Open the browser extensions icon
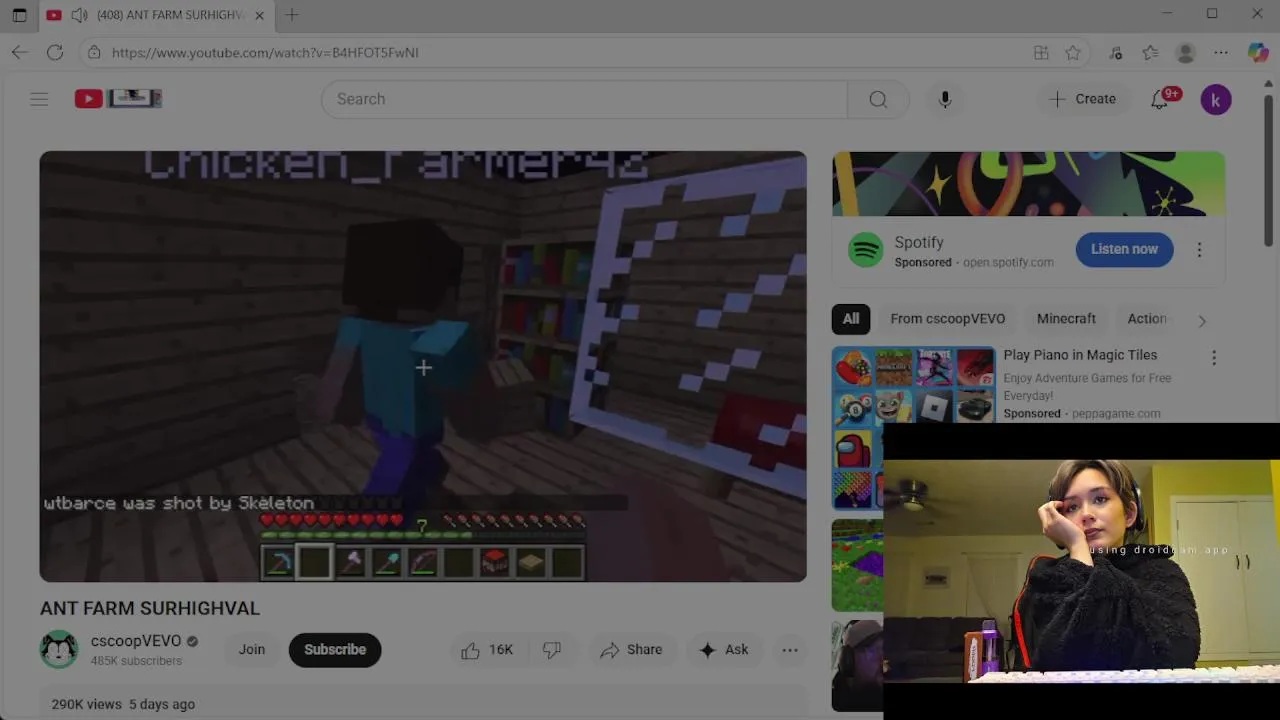Viewport: 1280px width, 720px height. tap(1116, 52)
